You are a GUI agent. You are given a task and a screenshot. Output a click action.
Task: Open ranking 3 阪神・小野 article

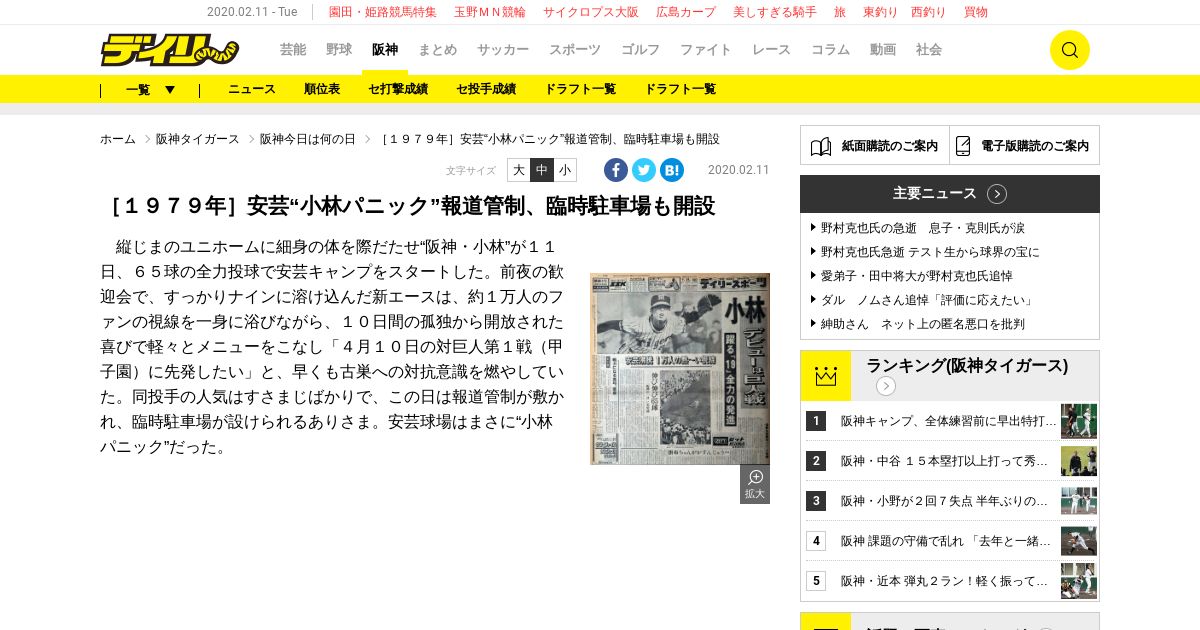pos(945,501)
